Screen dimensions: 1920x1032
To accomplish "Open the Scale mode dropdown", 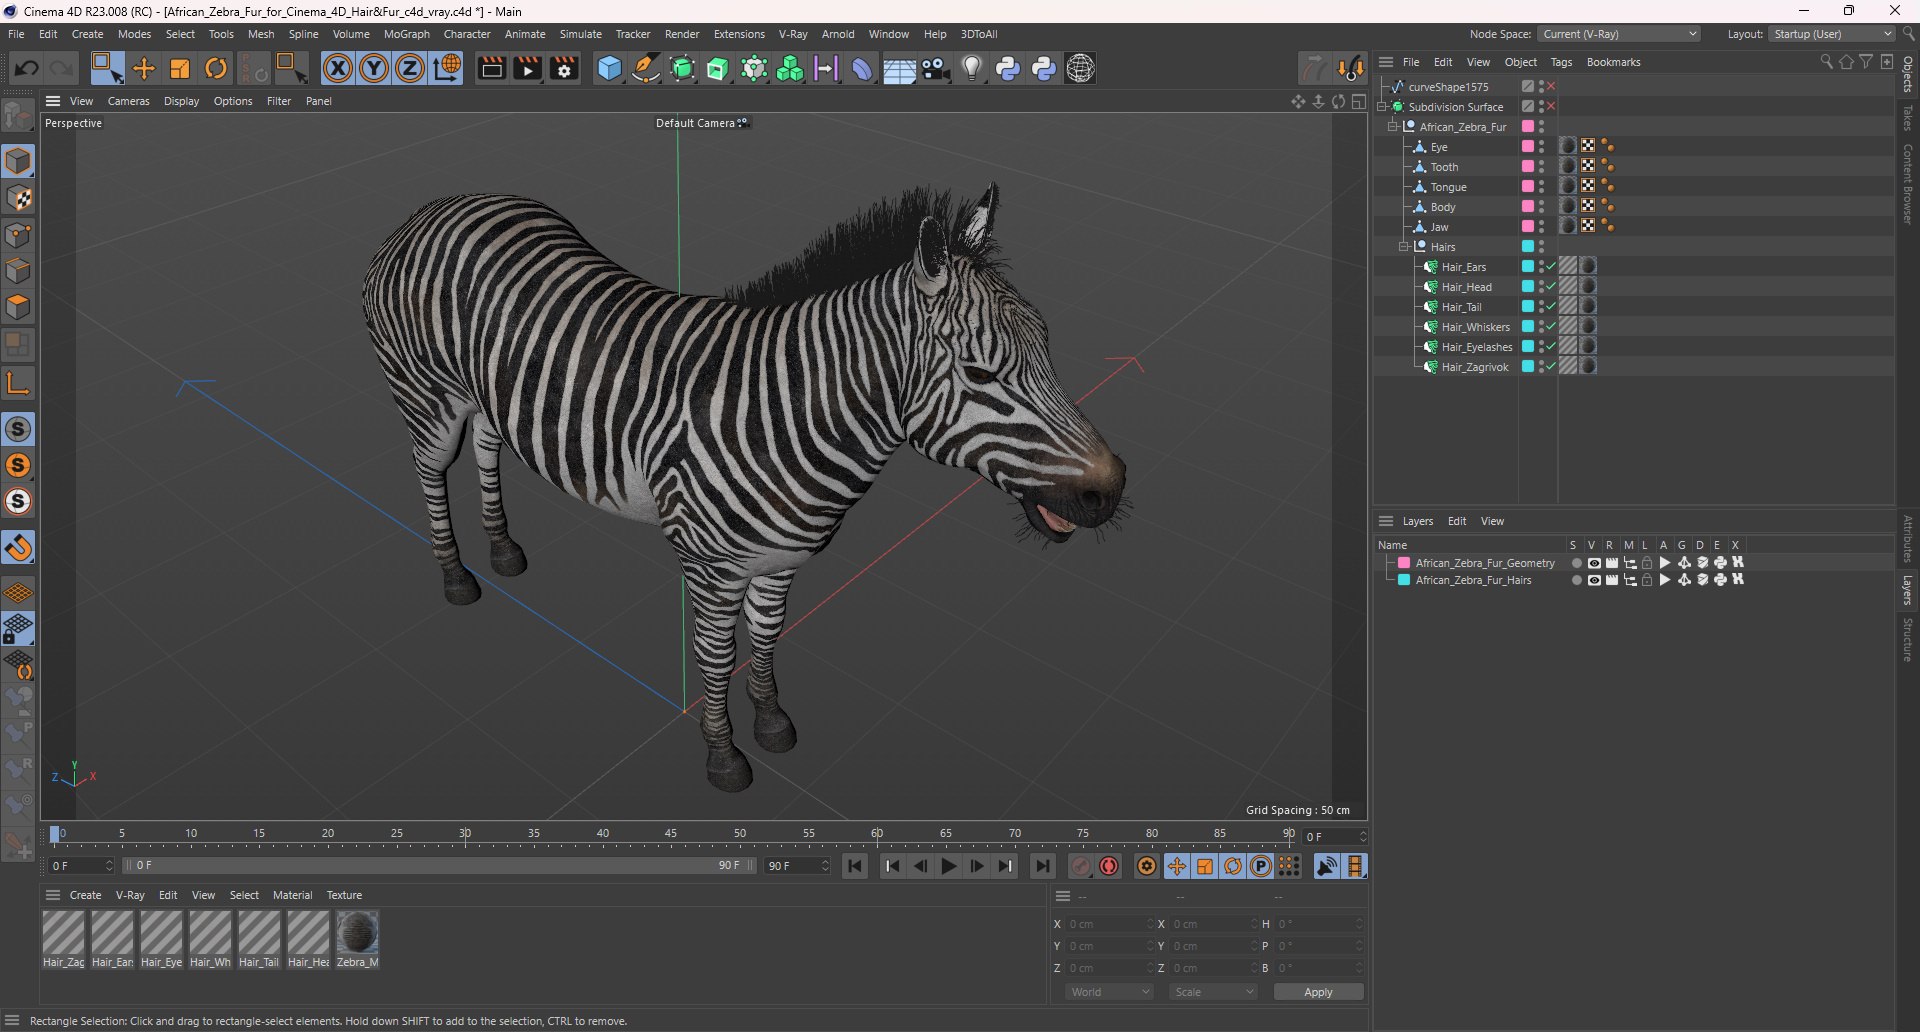I will pyautogui.click(x=1213, y=992).
